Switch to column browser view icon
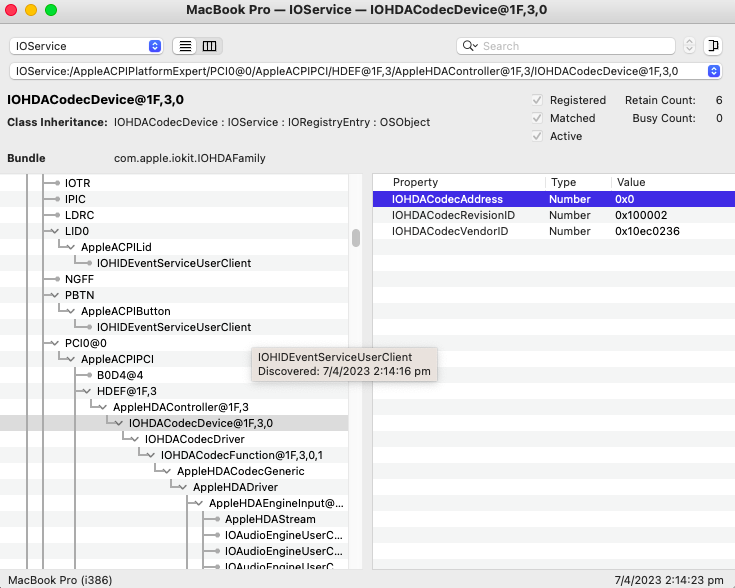 [x=210, y=46]
